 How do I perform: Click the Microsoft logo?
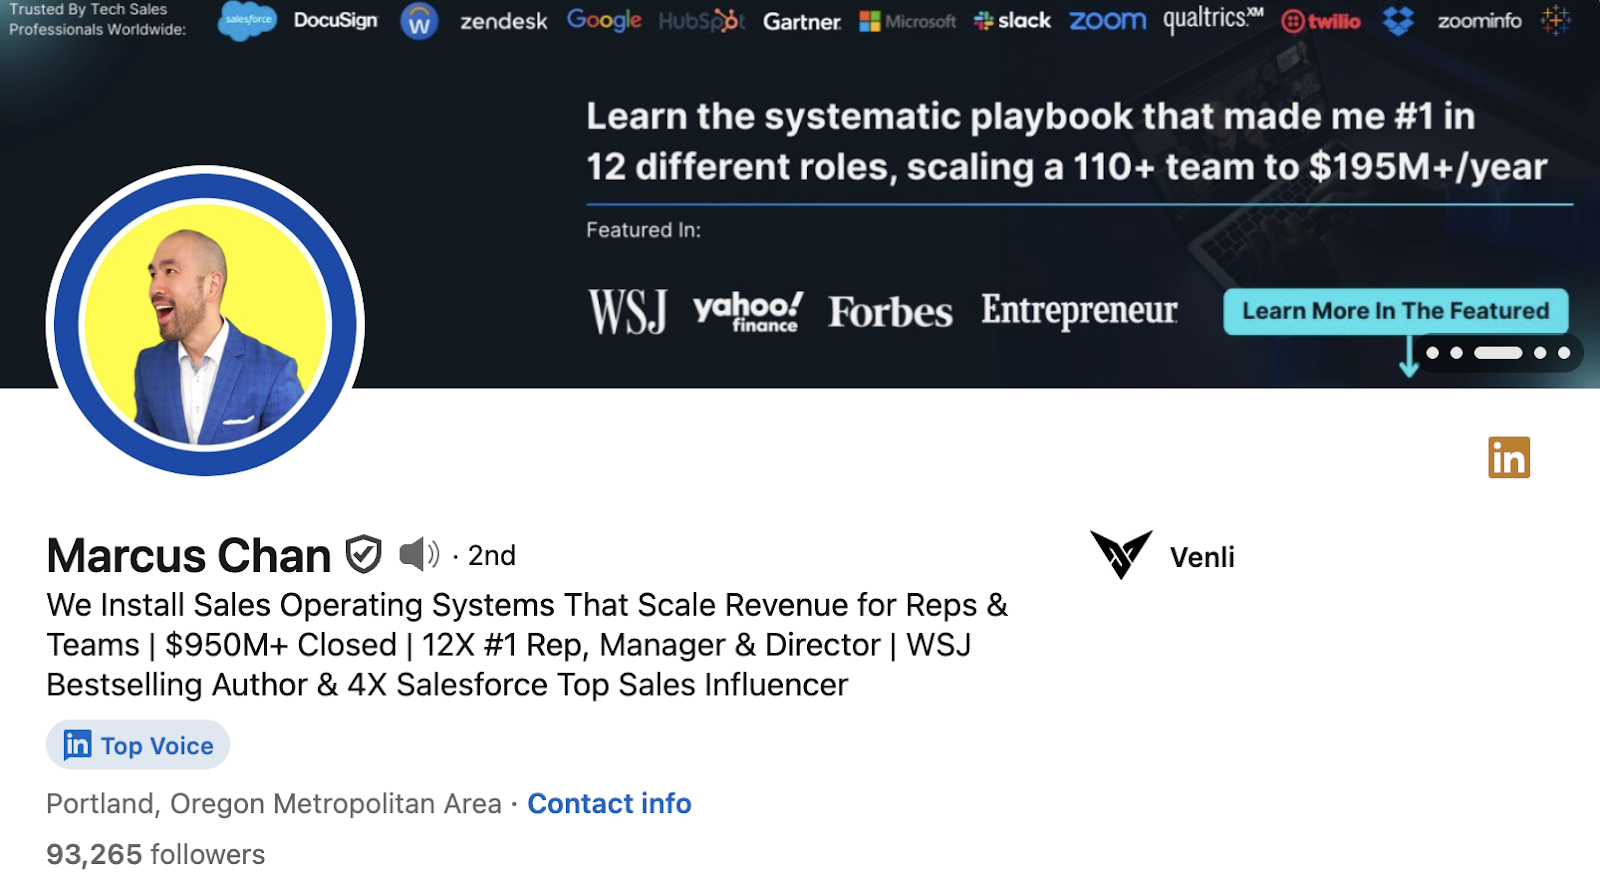point(908,21)
